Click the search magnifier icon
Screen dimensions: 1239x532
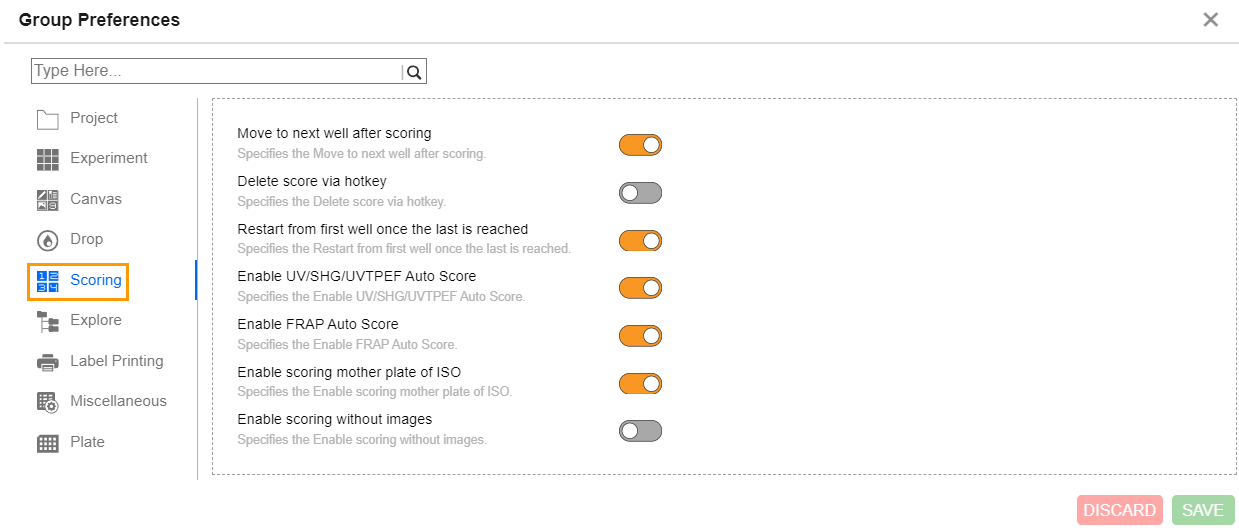click(x=414, y=72)
